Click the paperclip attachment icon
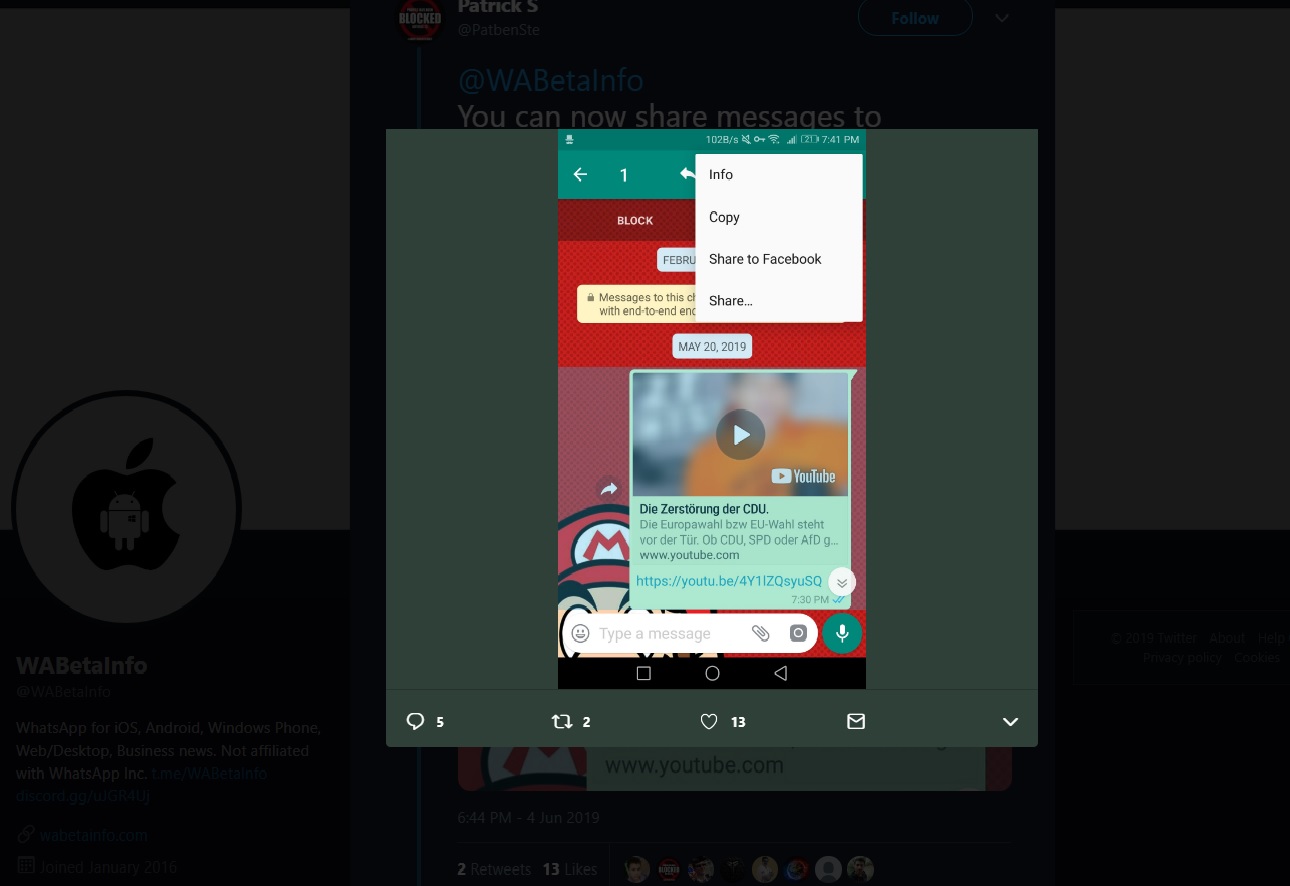 [x=760, y=633]
